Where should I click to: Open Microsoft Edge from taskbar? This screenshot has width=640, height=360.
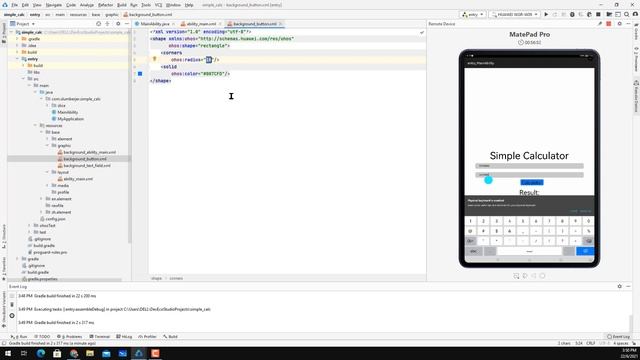pos(41,353)
